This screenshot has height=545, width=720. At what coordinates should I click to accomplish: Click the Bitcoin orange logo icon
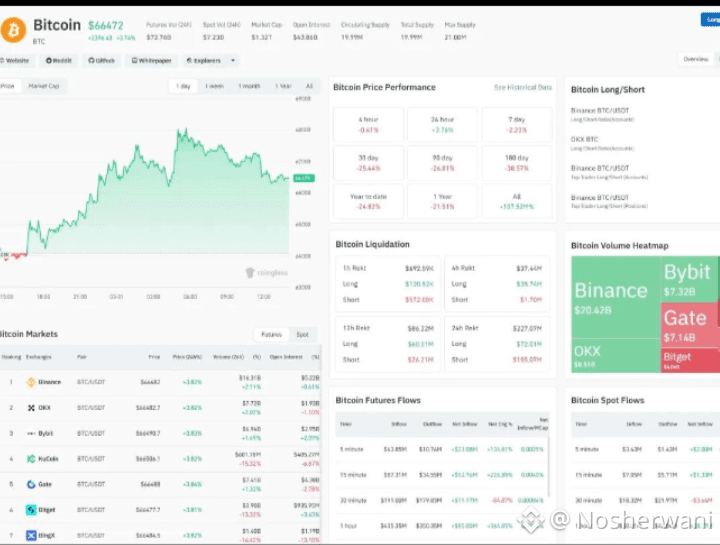coord(13,30)
